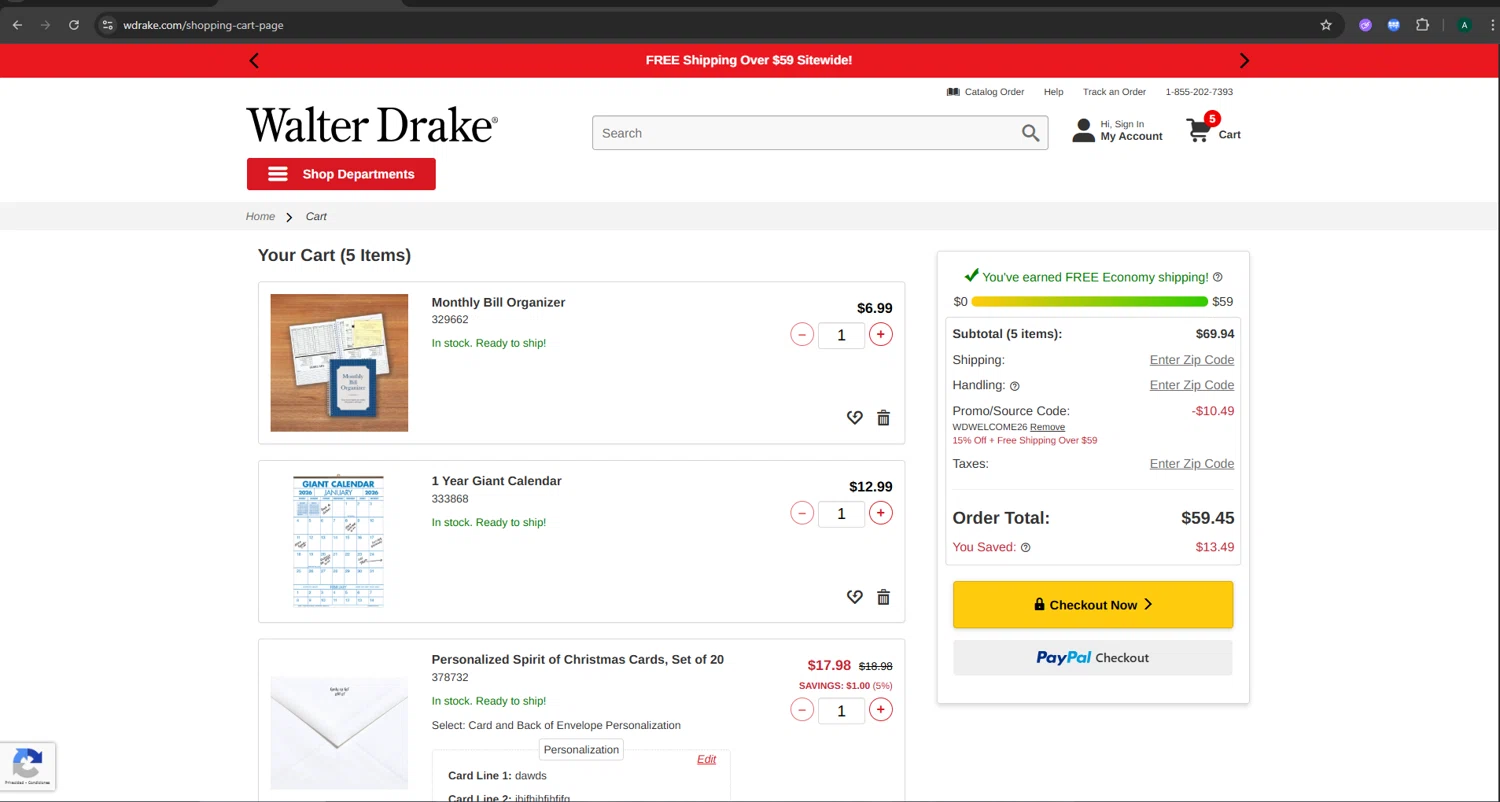Decrease quantity of Christmas Cards

[802, 710]
